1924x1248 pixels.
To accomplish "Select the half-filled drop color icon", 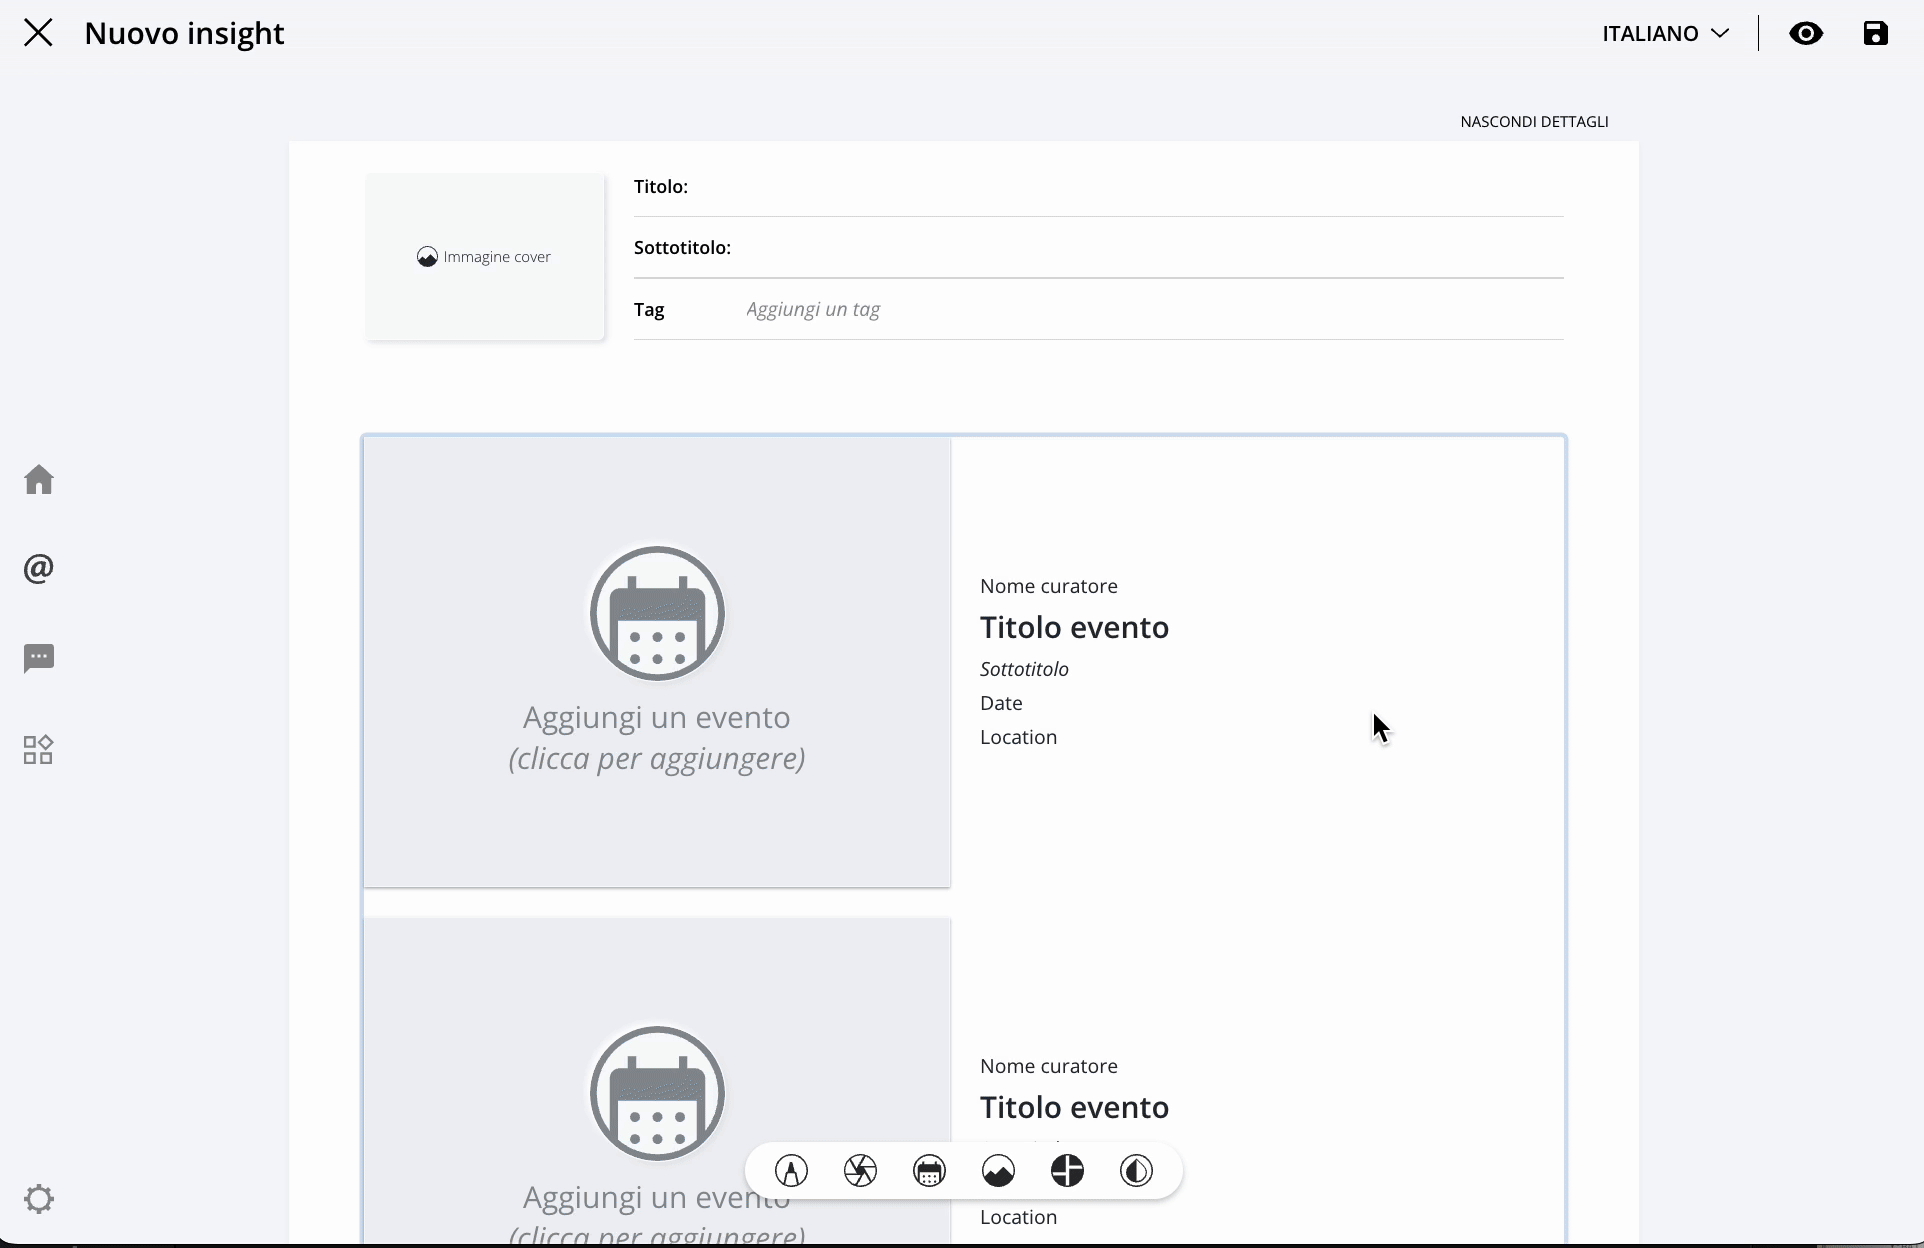I will click(x=1136, y=1171).
